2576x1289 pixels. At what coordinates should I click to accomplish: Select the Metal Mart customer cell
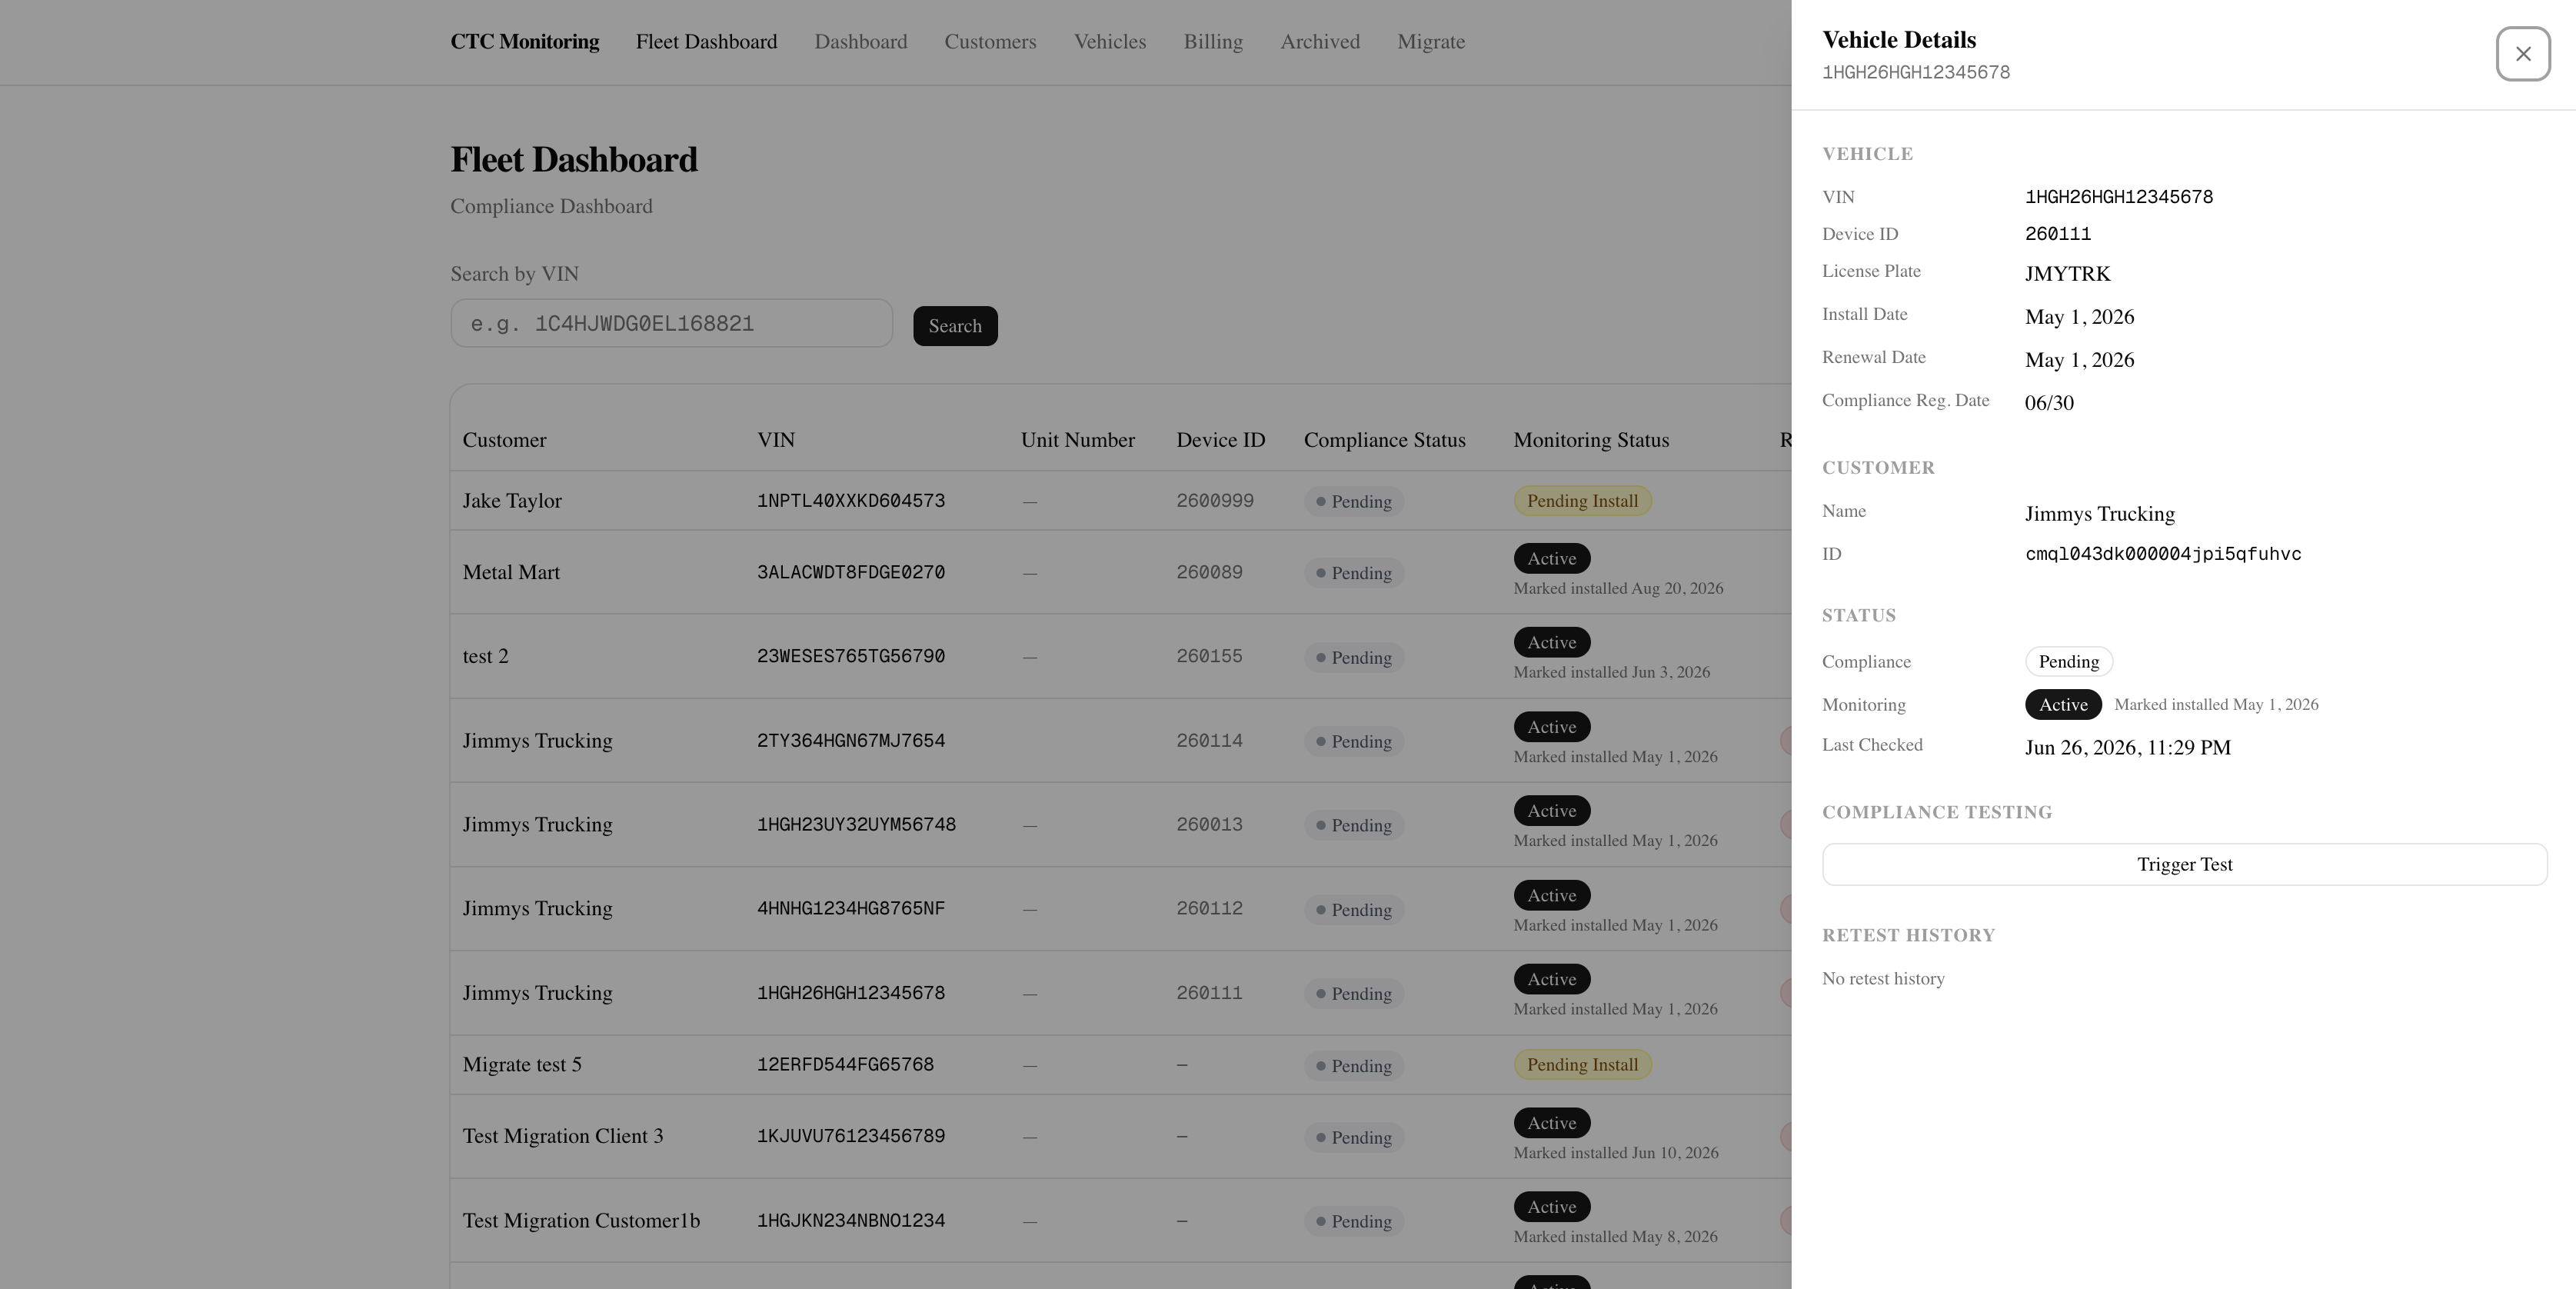pyautogui.click(x=511, y=573)
